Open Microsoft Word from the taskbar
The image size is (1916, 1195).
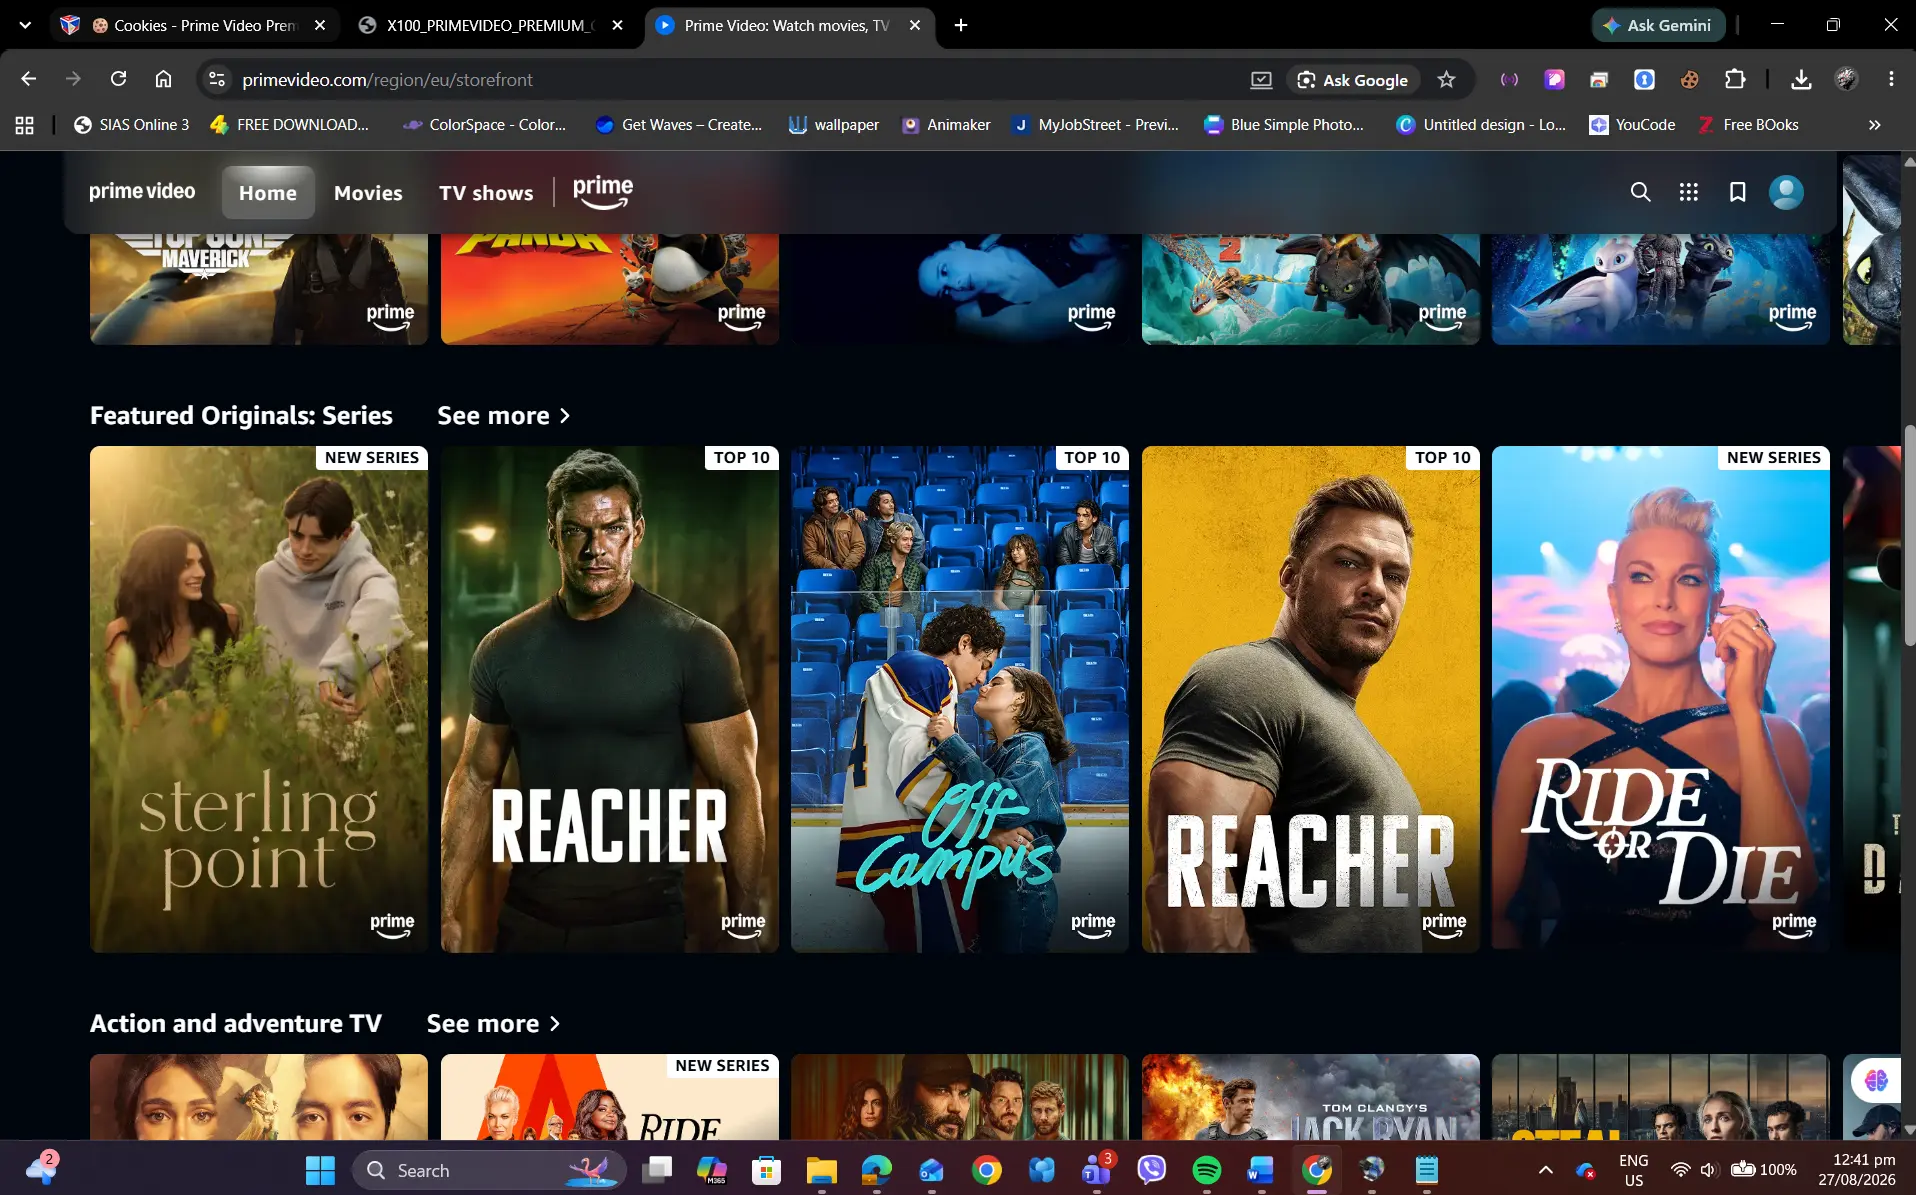[1261, 1170]
